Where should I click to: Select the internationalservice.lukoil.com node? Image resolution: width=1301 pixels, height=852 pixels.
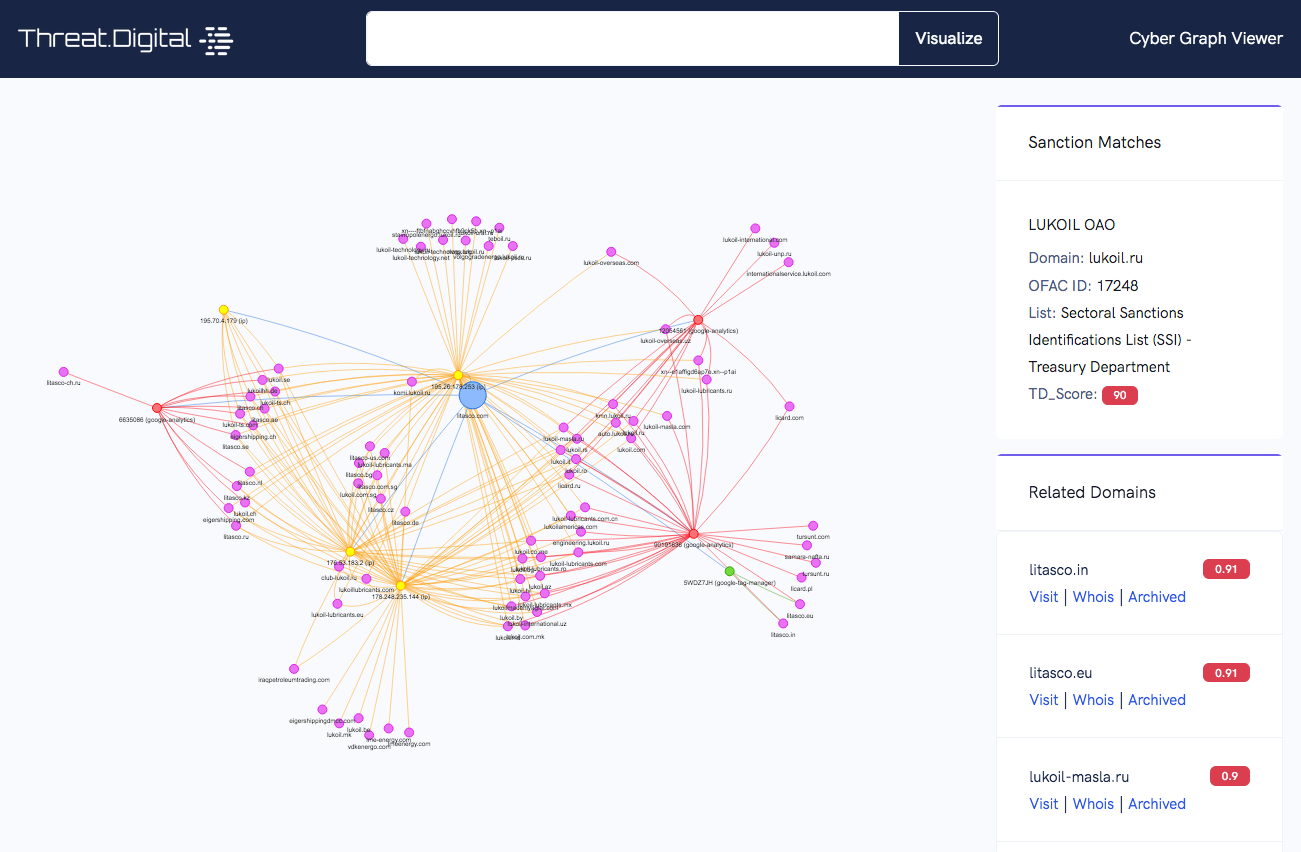pyautogui.click(x=788, y=262)
